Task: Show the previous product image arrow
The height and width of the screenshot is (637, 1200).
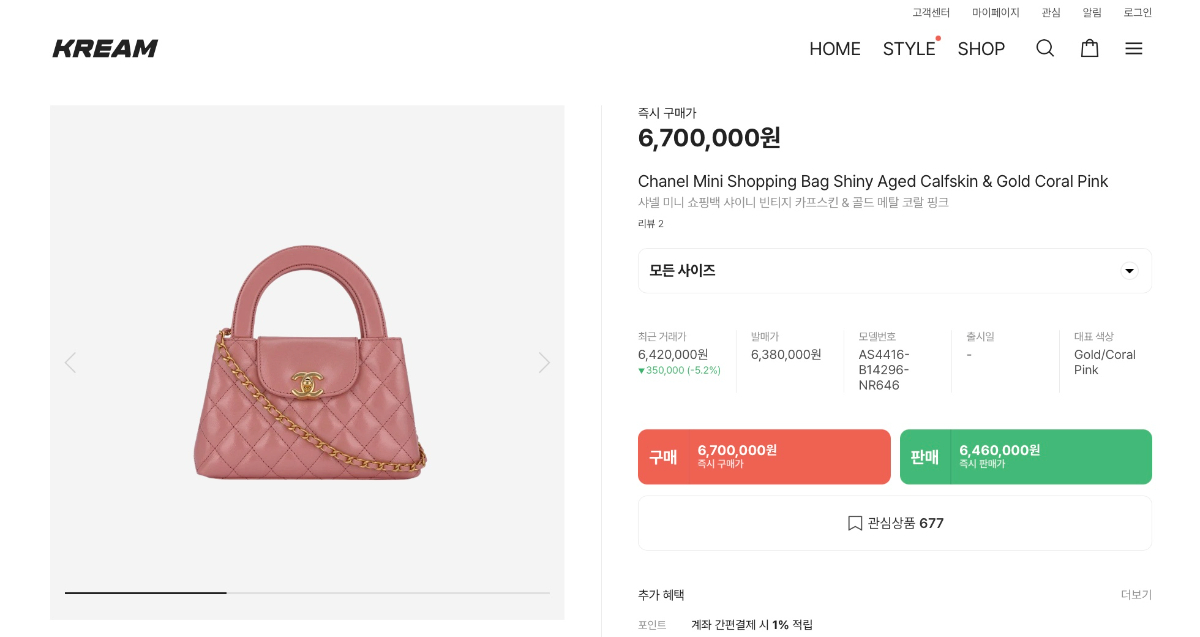Action: pos(70,362)
